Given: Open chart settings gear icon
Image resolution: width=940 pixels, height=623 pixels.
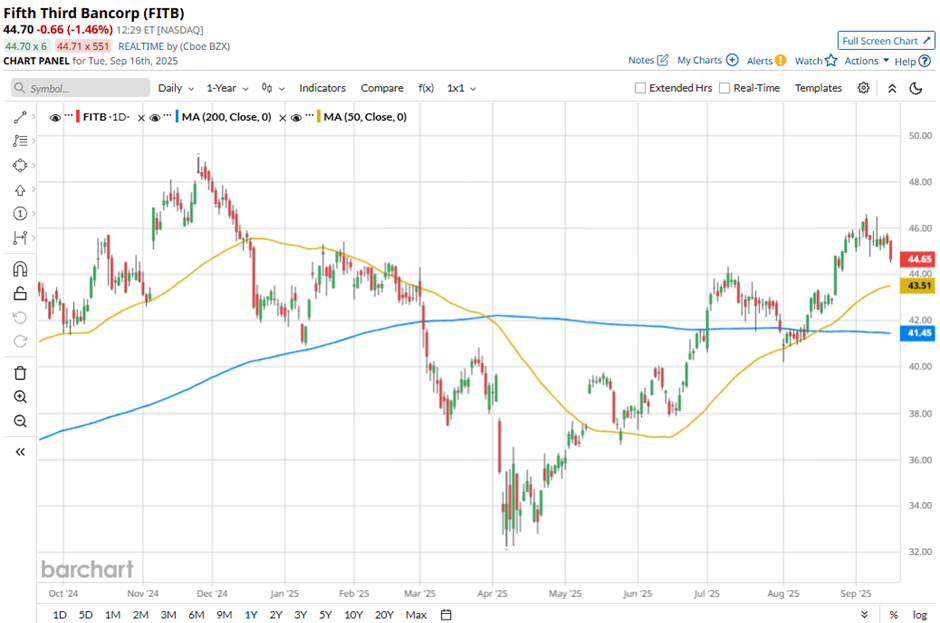Looking at the screenshot, I should tap(863, 88).
